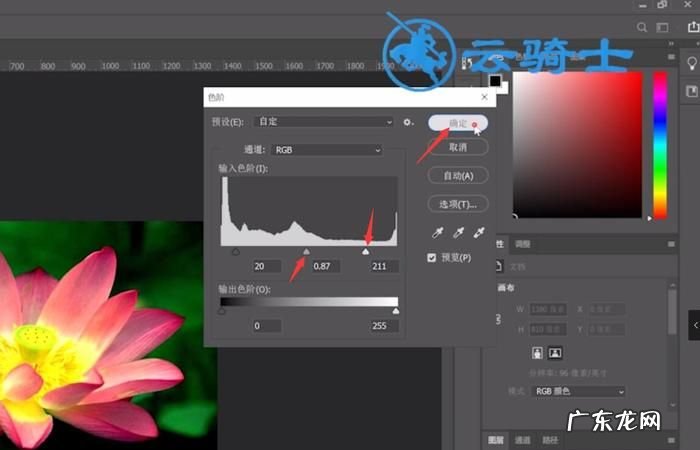Screen dimensions: 700x450
Task: Click the Properties panel scroll up arrow
Action: point(673,285)
